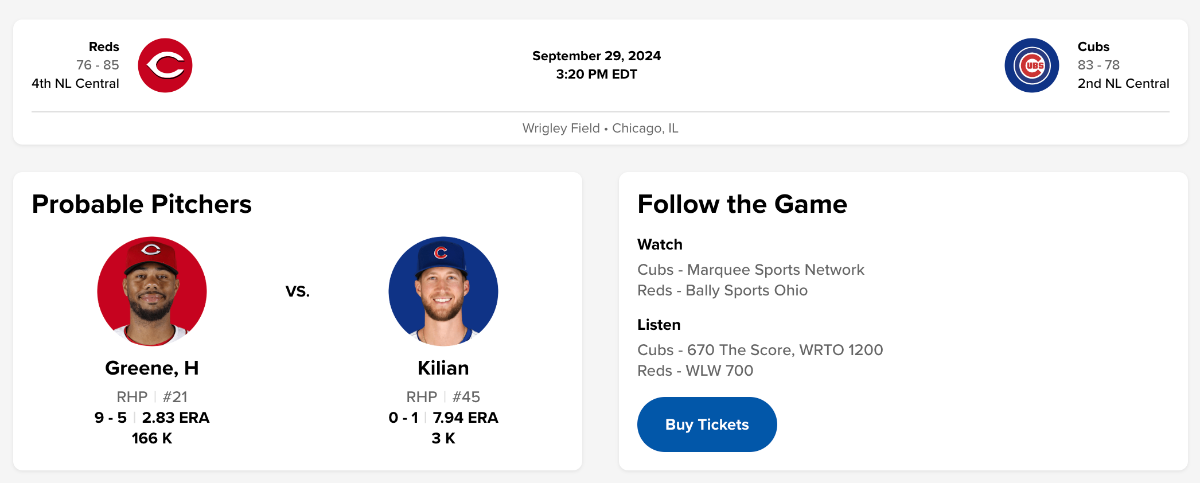1200x483 pixels.
Task: Click Reds WLW 700 radio listing
Action: point(695,371)
